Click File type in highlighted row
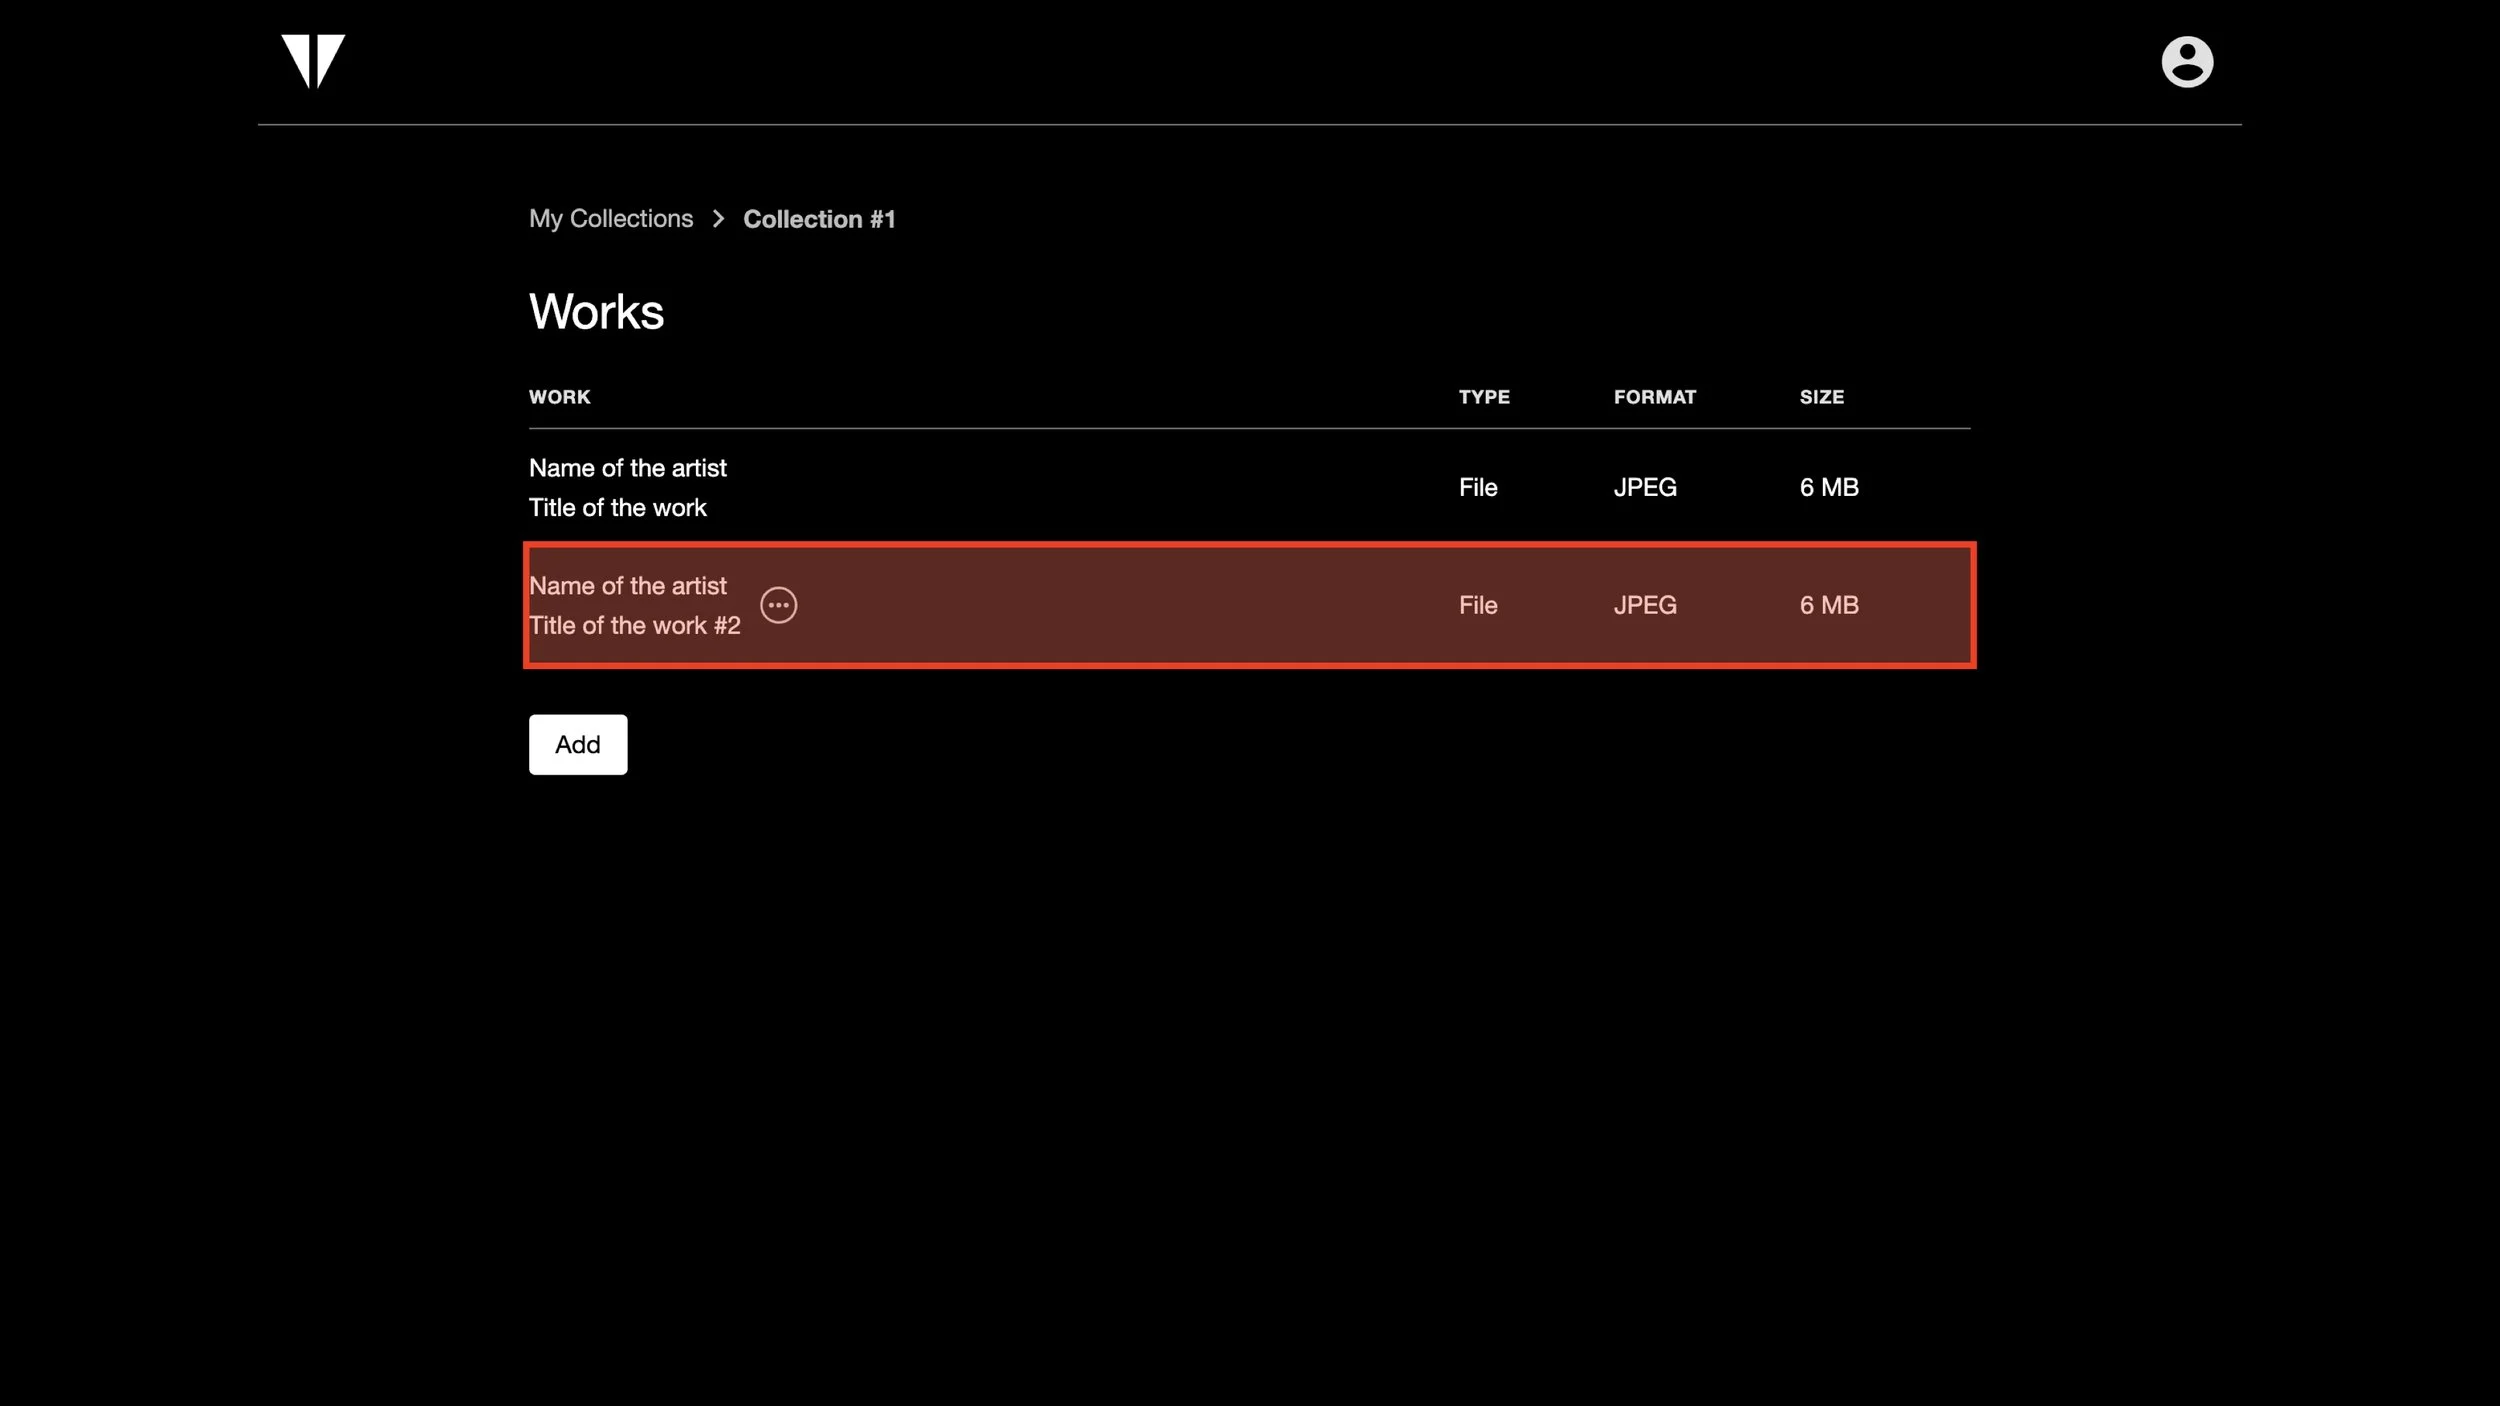2500x1406 pixels. (1477, 605)
